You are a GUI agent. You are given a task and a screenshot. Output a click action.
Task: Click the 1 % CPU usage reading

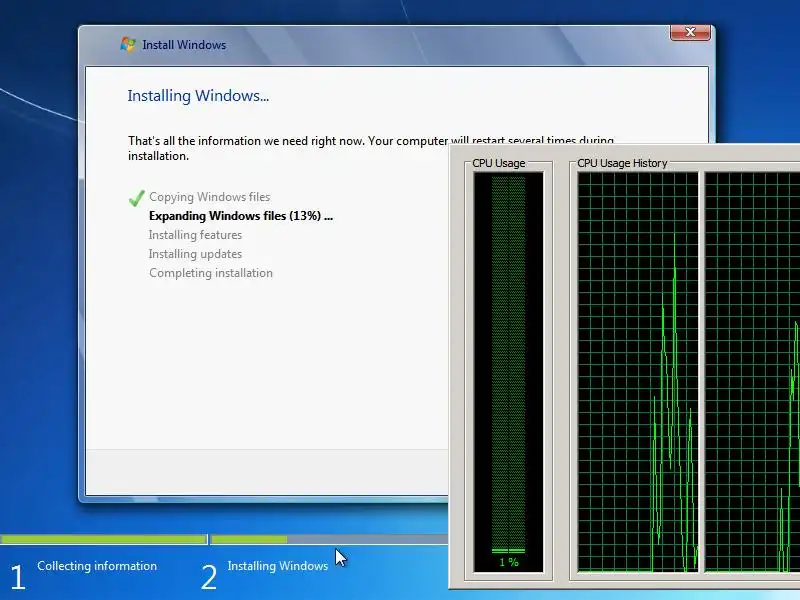[x=509, y=562]
